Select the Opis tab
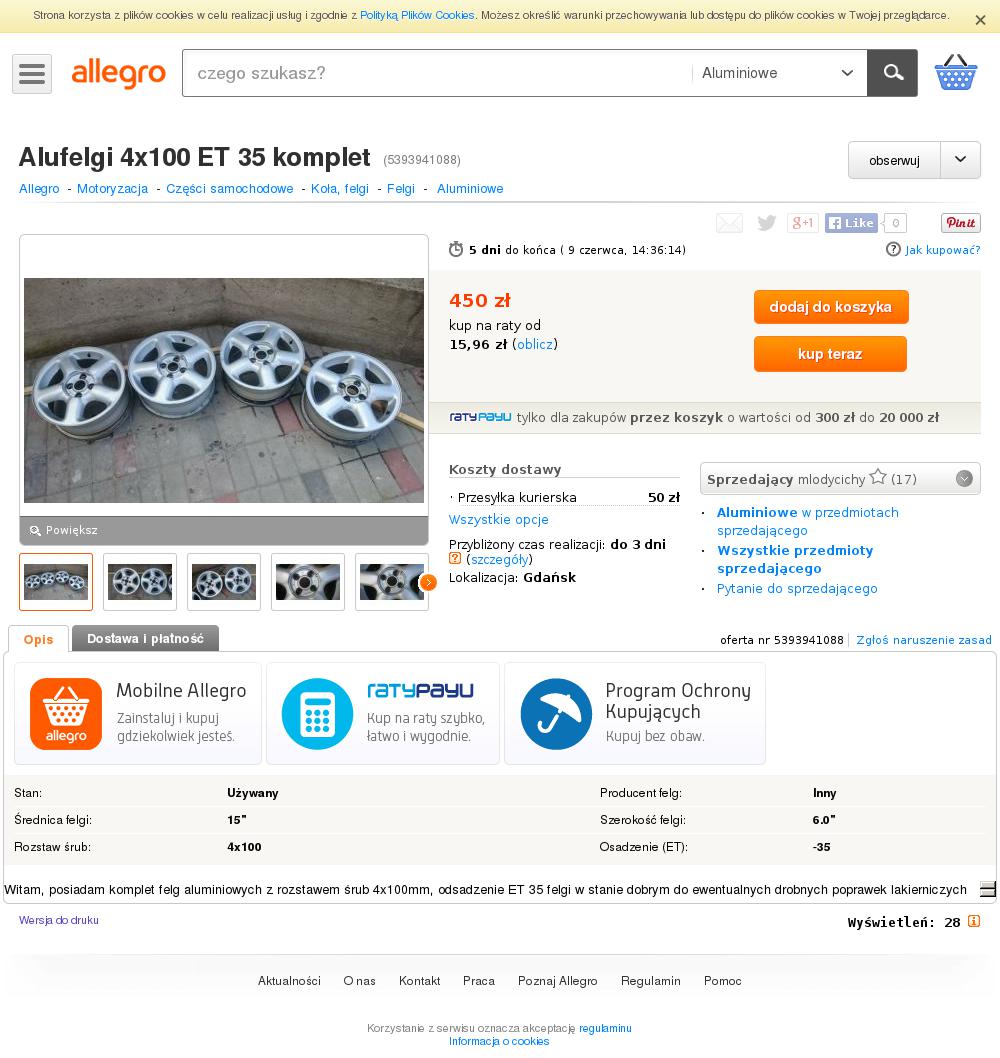This screenshot has width=1000, height=1058. click(x=38, y=639)
